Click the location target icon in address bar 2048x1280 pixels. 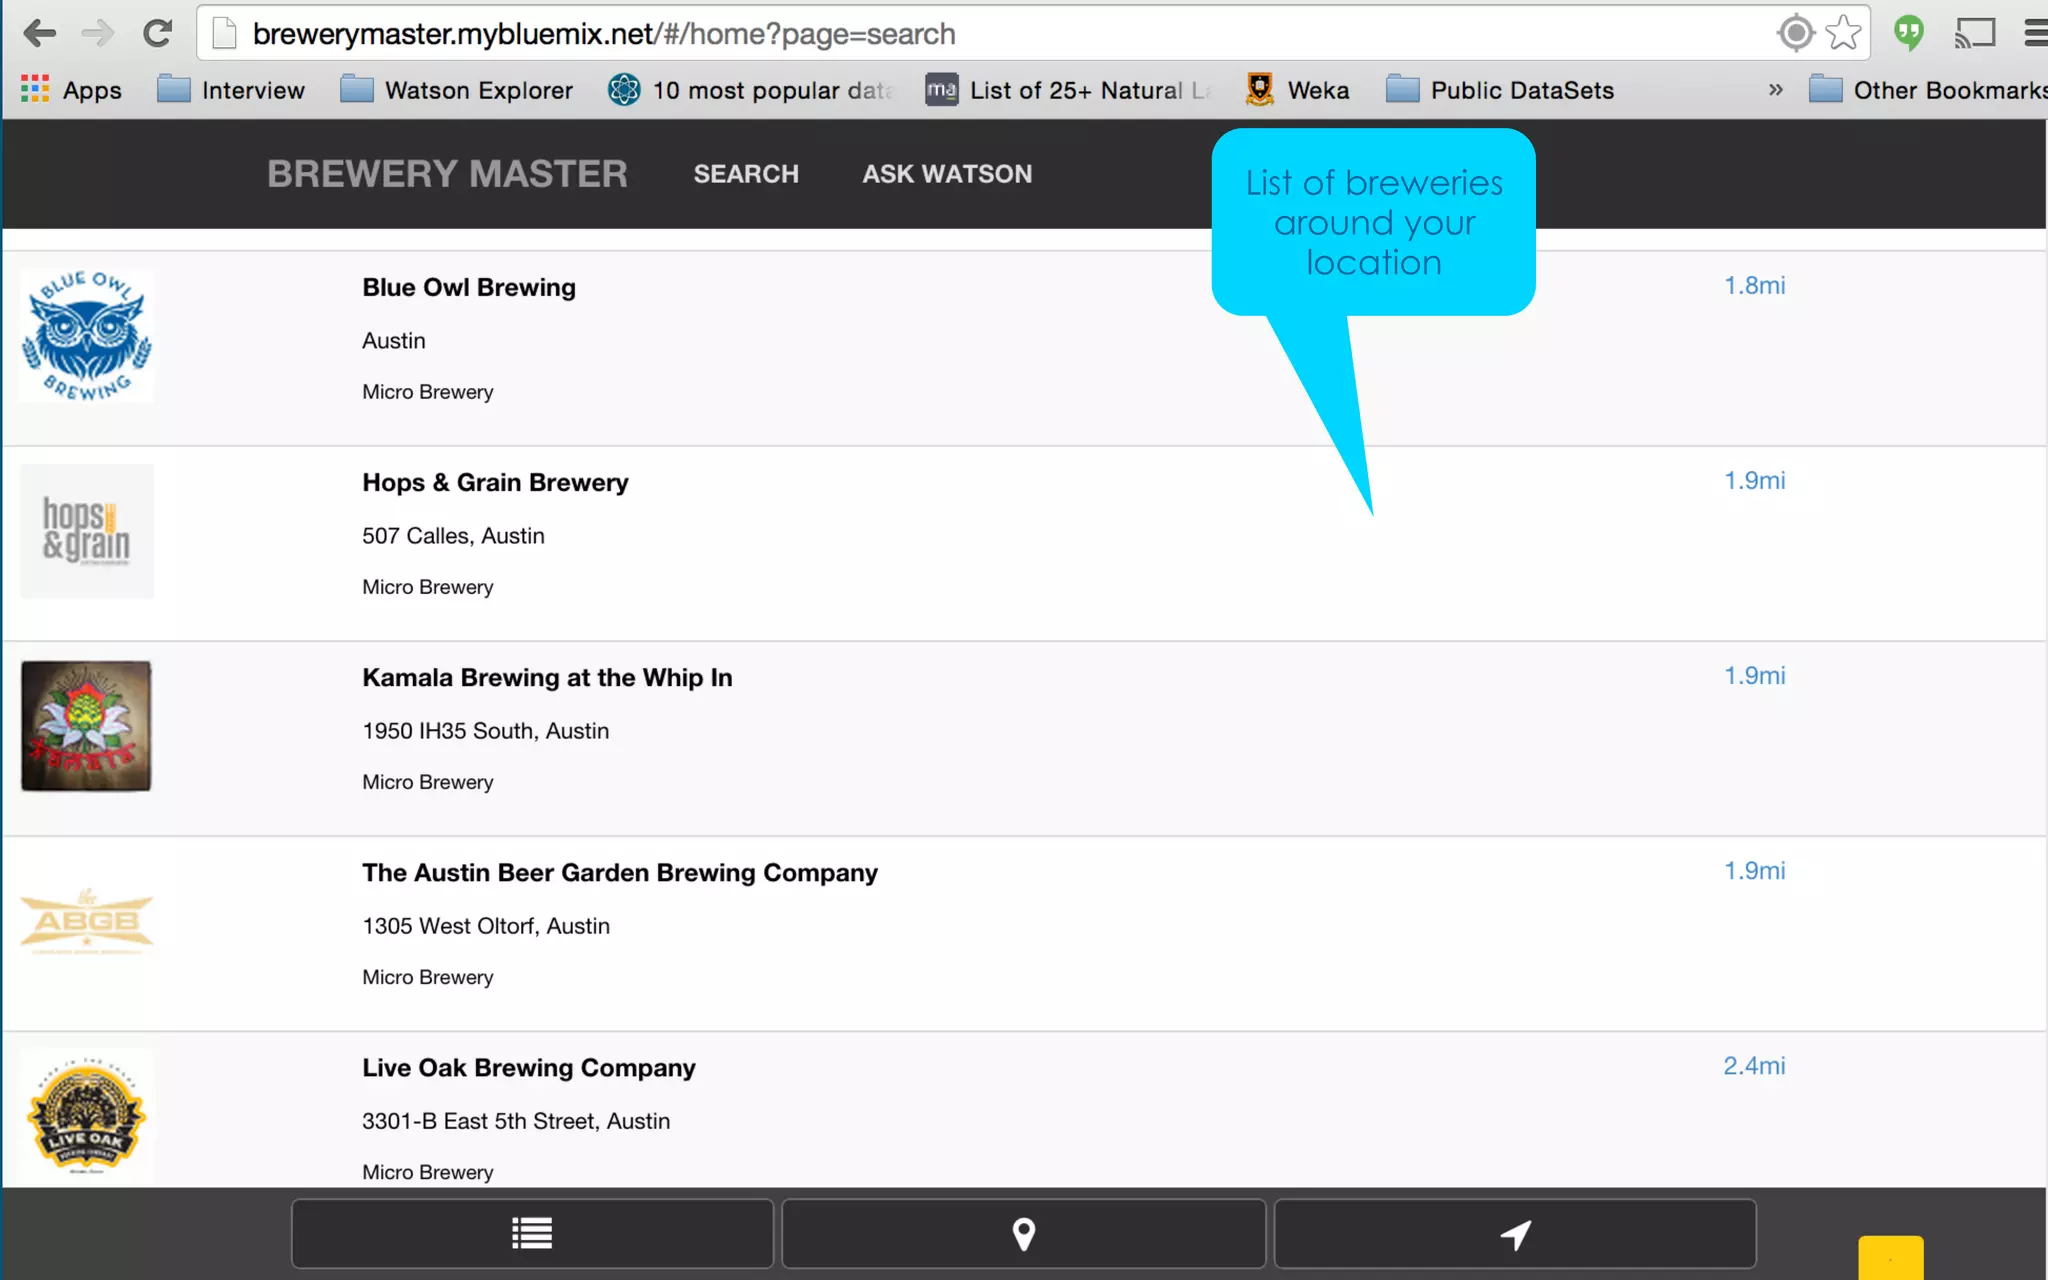[1796, 34]
